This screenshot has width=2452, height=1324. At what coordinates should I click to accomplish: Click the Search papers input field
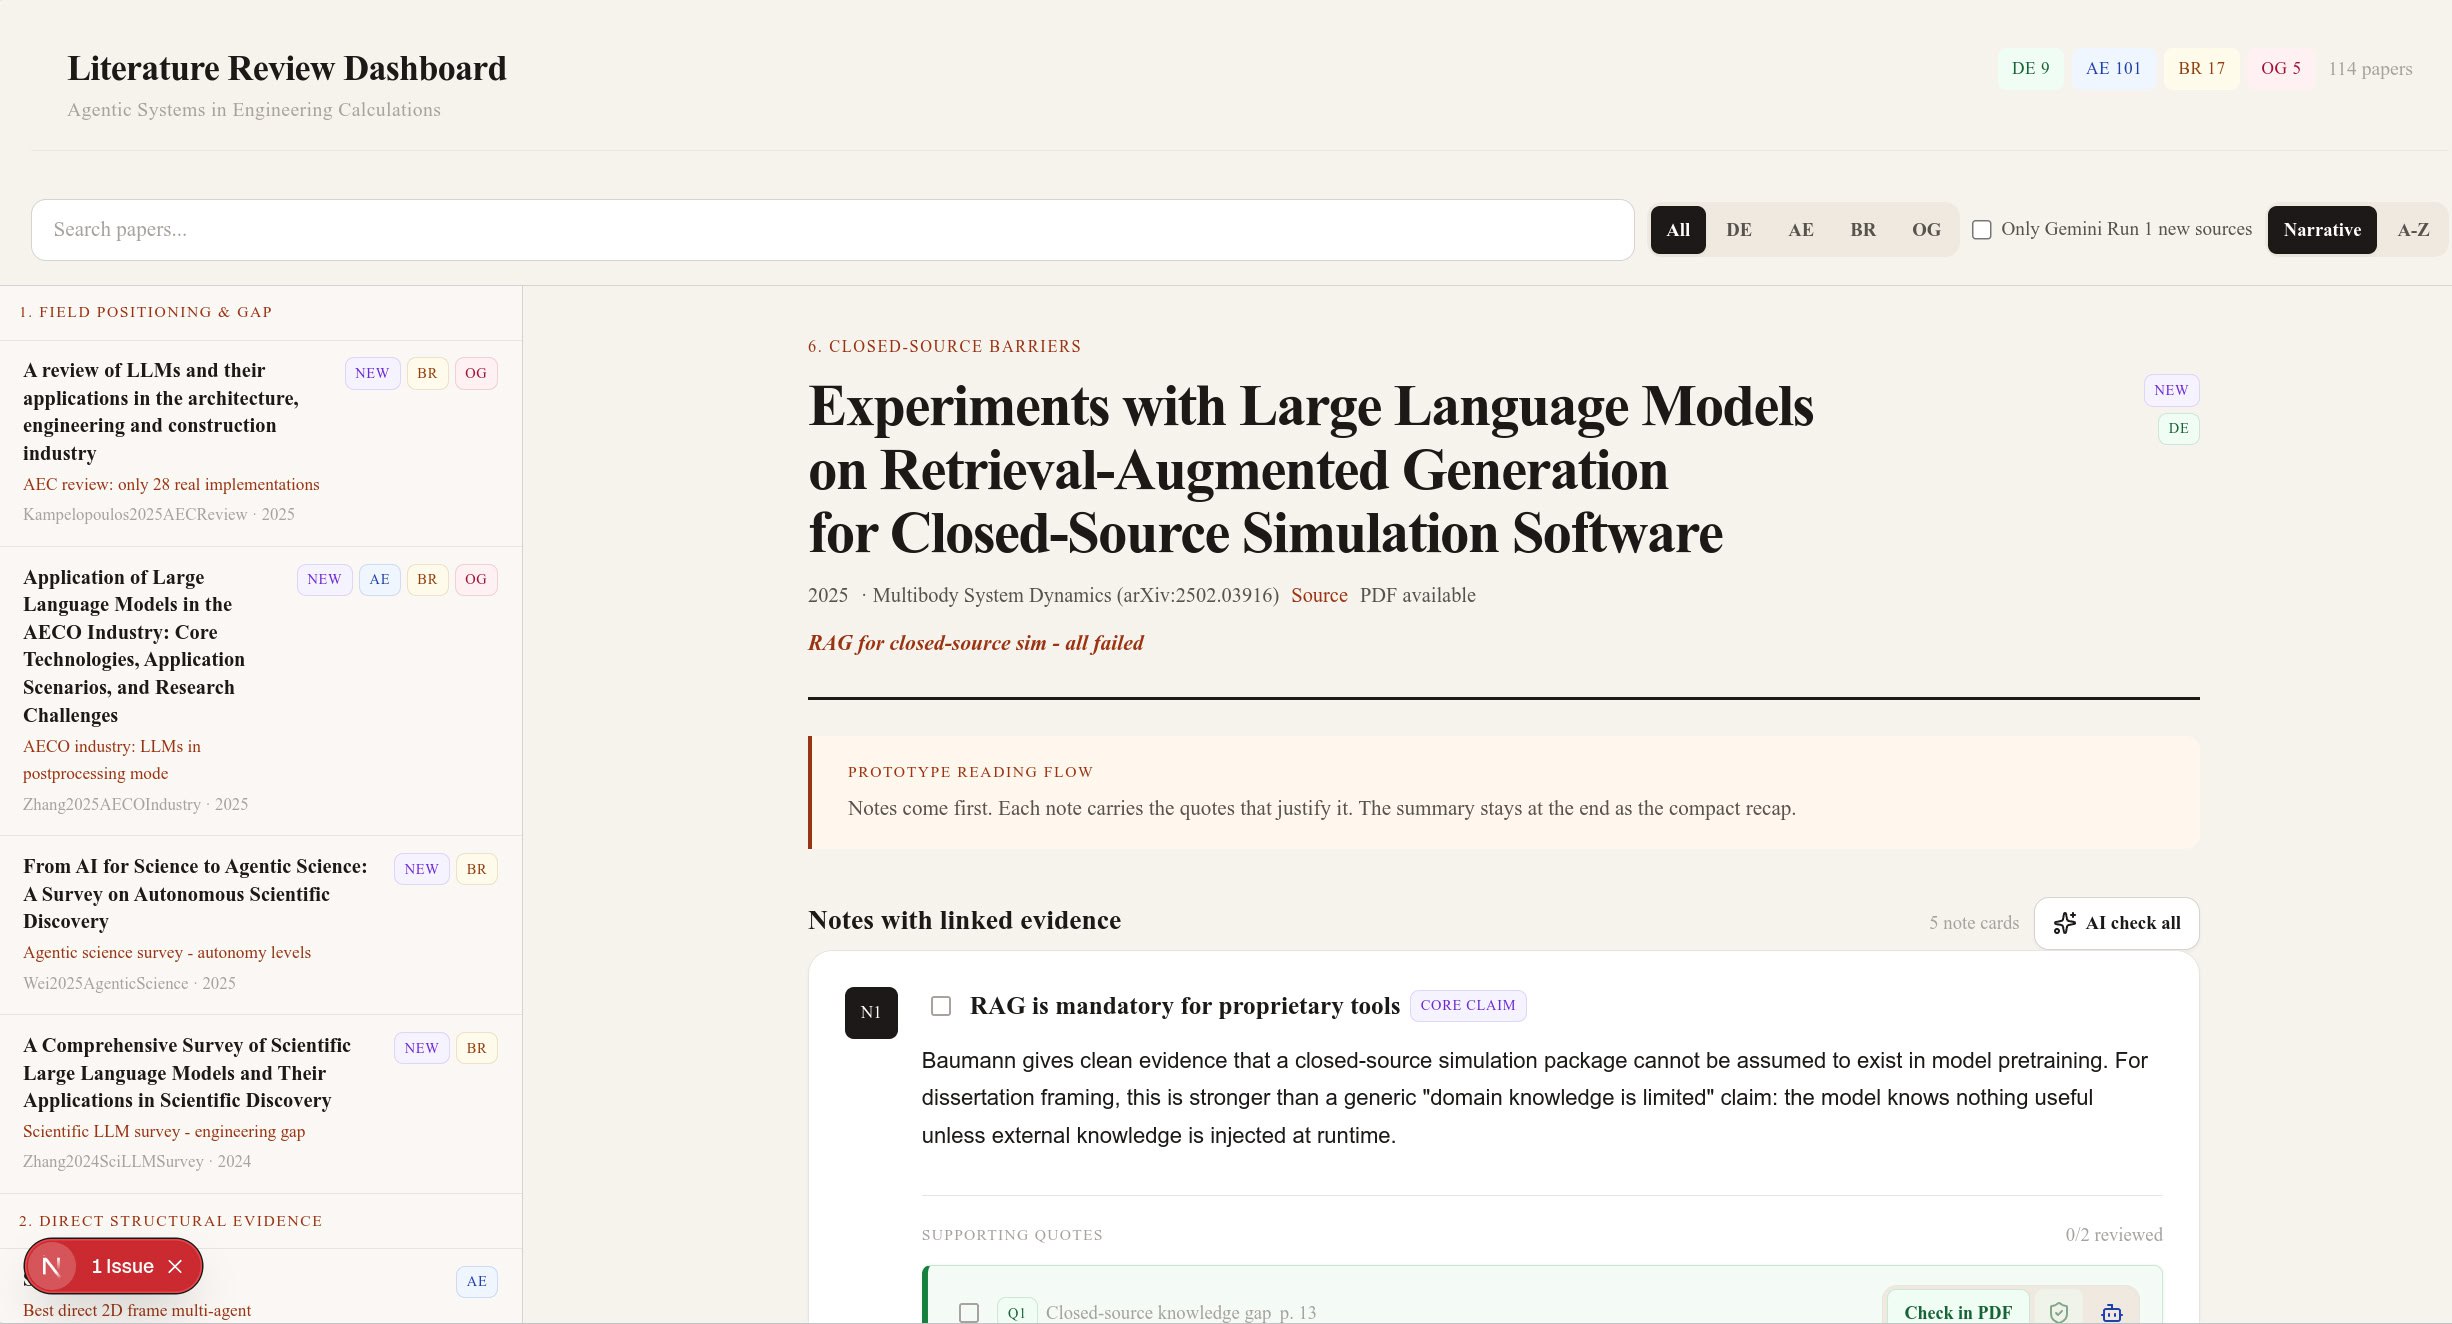click(x=832, y=230)
